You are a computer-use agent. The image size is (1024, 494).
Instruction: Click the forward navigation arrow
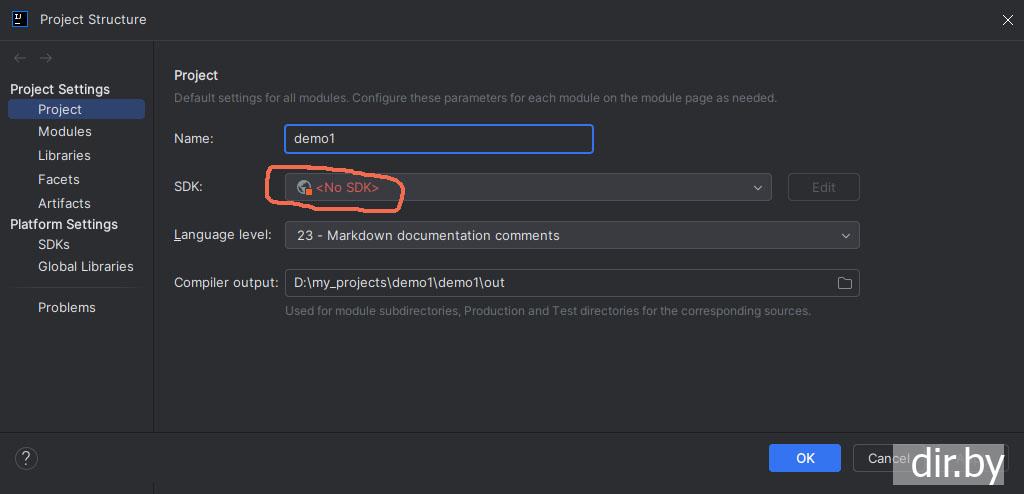(45, 59)
